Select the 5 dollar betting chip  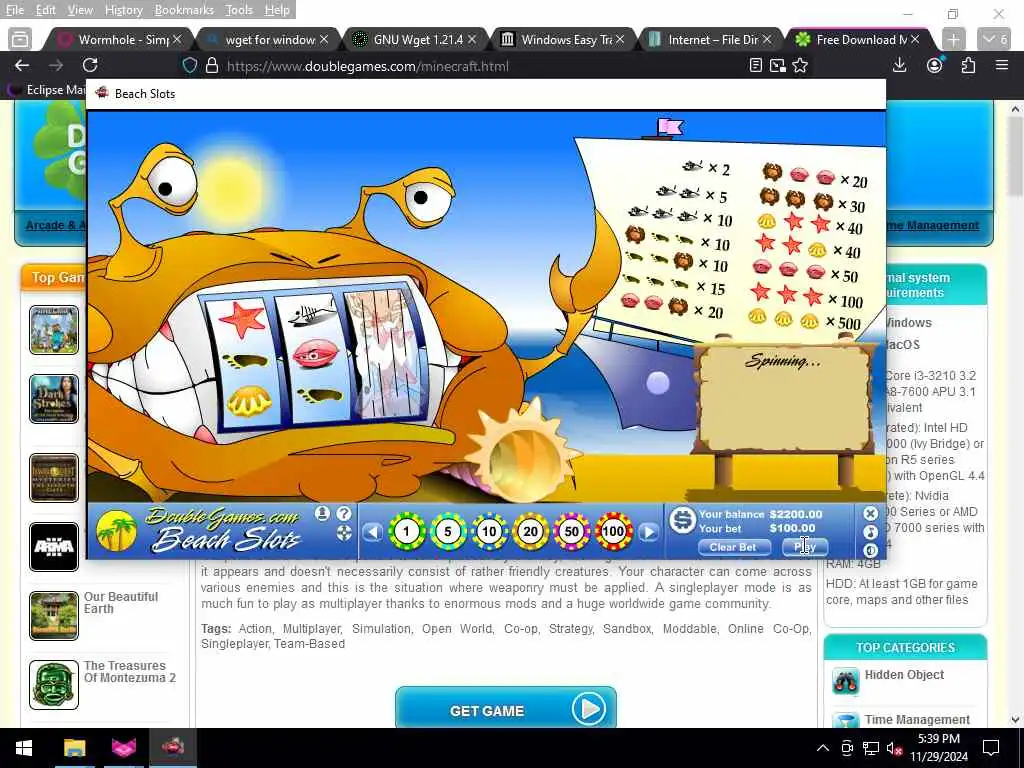coord(448,532)
